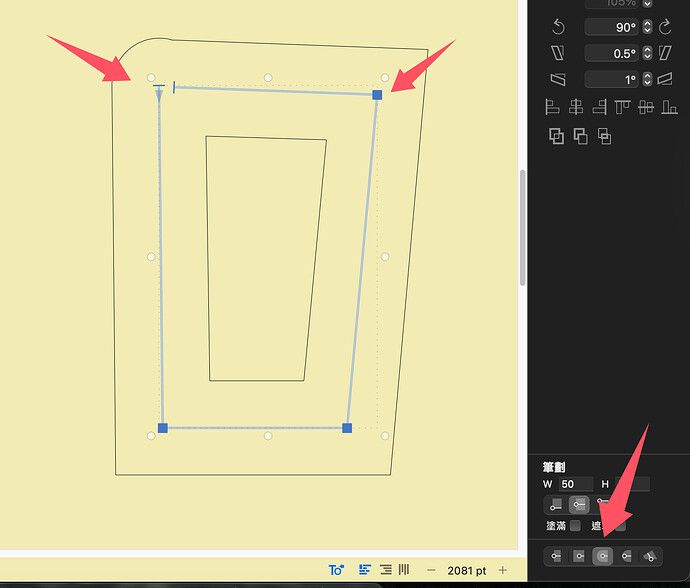The image size is (690, 588).
Task: Click the right-middle bounding box handle
Action: click(x=385, y=257)
